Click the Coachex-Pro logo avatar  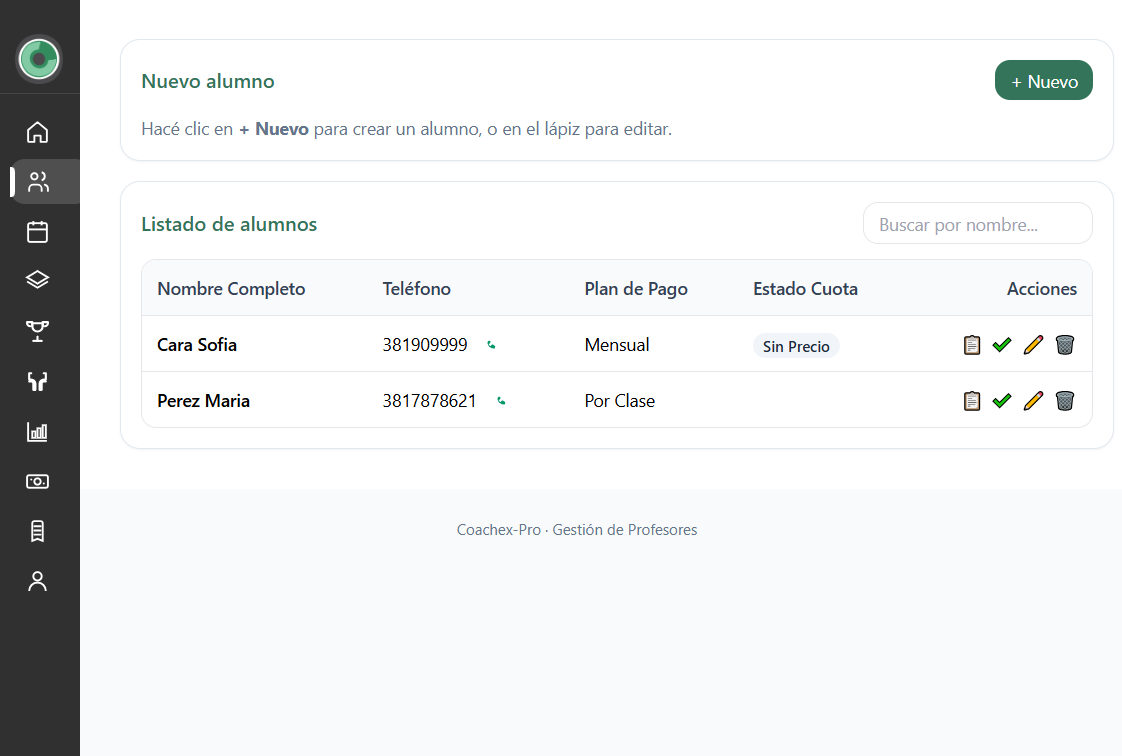pos(39,59)
